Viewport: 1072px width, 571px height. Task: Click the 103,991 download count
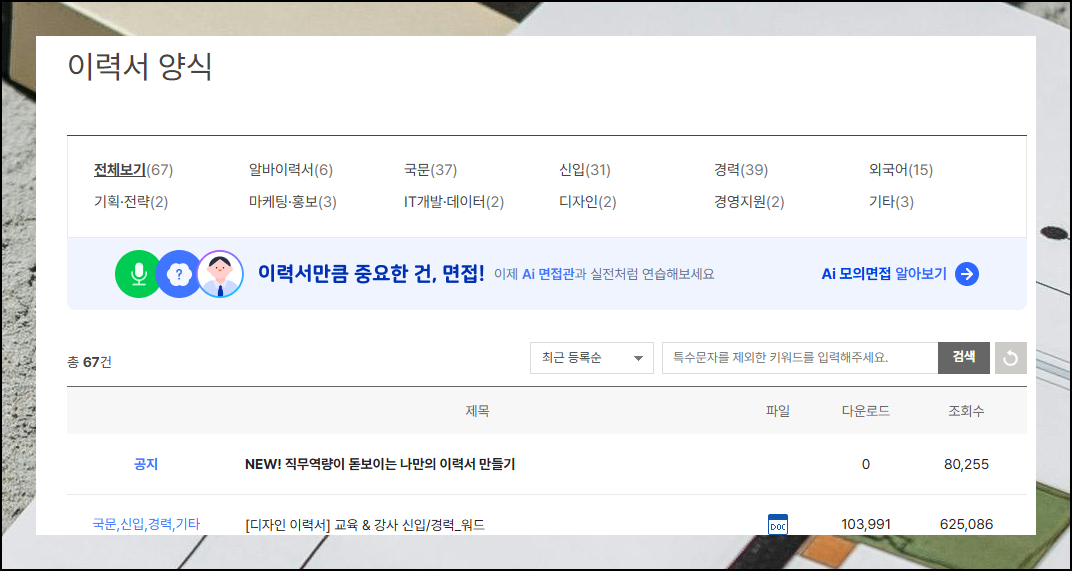coord(866,524)
